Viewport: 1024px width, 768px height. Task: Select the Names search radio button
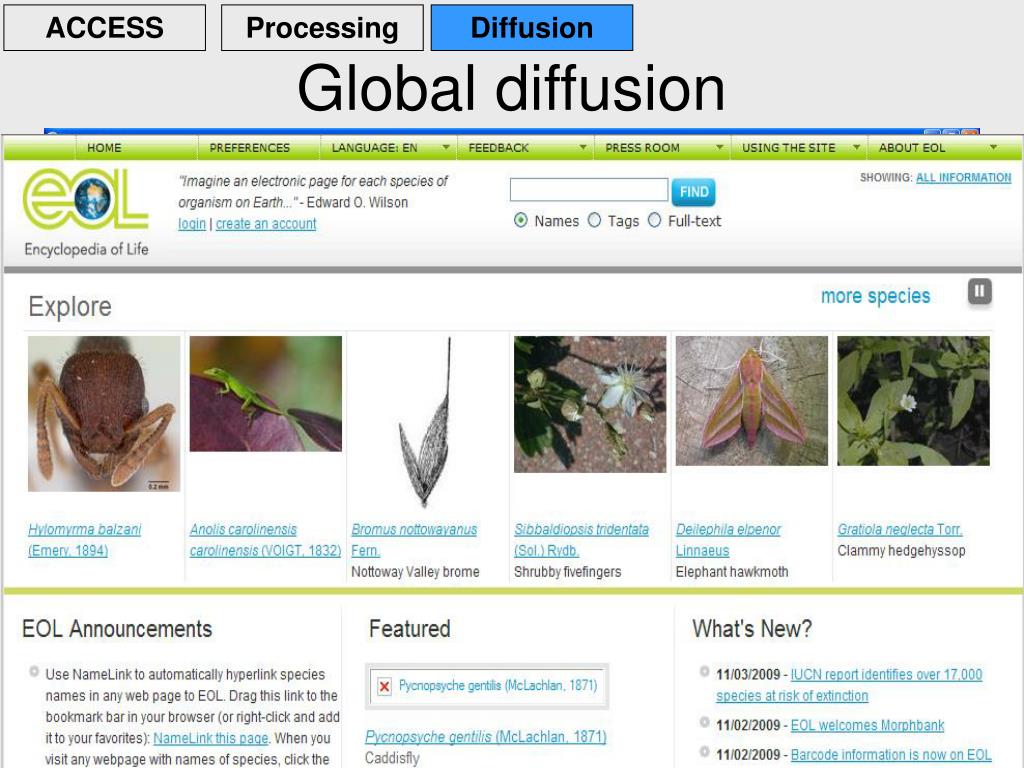[520, 221]
